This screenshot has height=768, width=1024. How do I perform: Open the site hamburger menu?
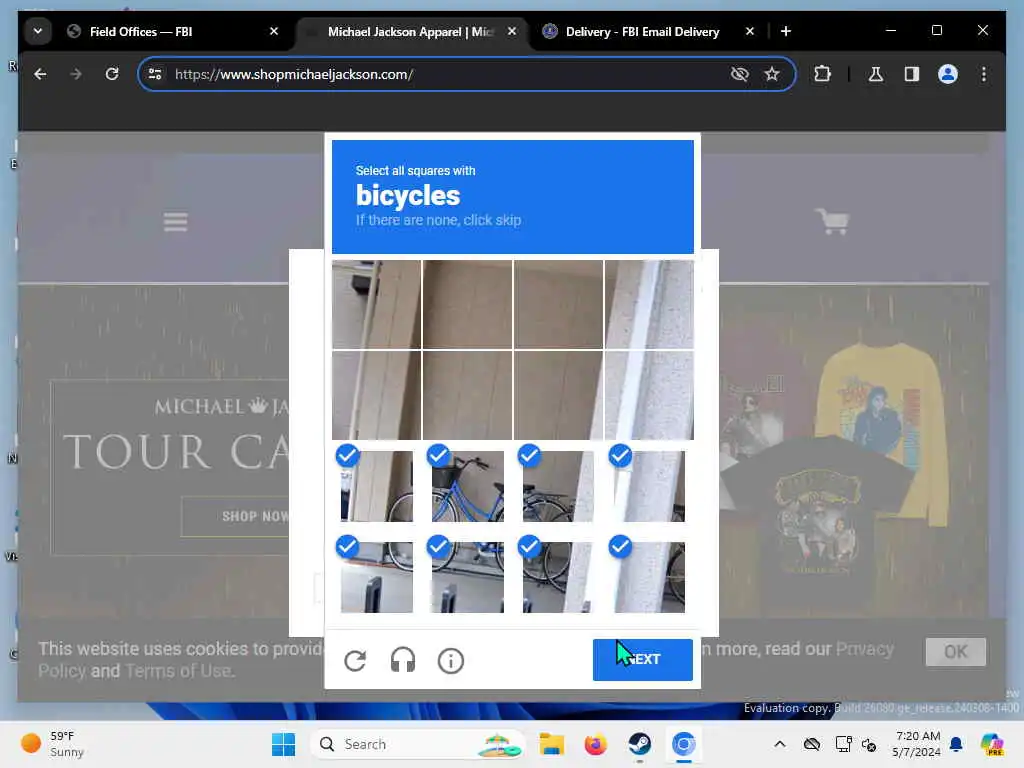[176, 222]
